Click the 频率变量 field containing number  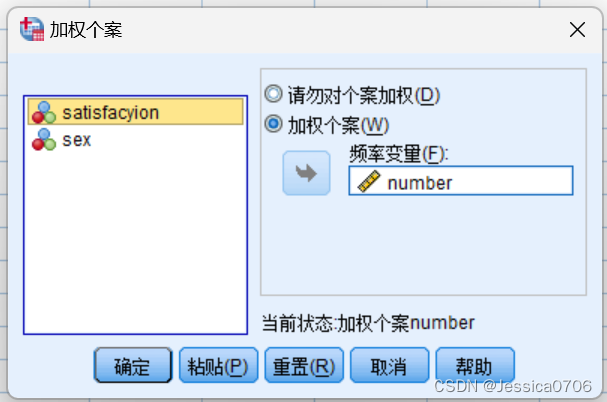click(x=461, y=181)
